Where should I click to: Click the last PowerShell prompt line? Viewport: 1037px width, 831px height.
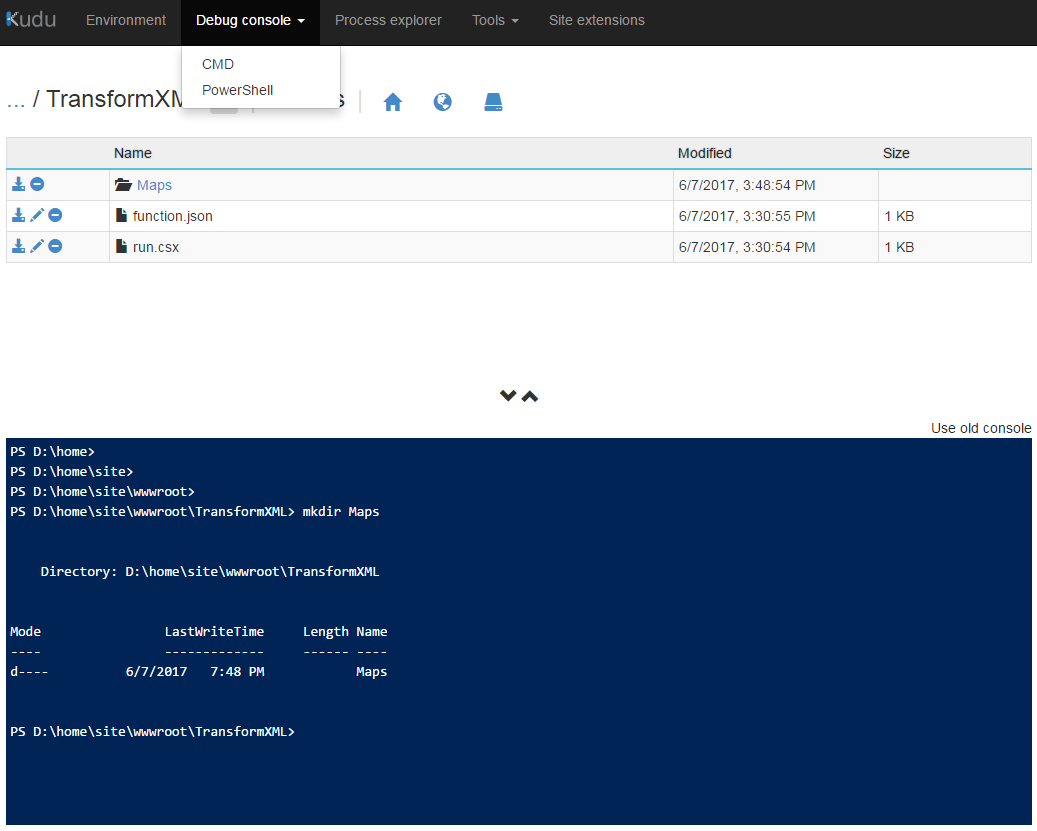[153, 731]
